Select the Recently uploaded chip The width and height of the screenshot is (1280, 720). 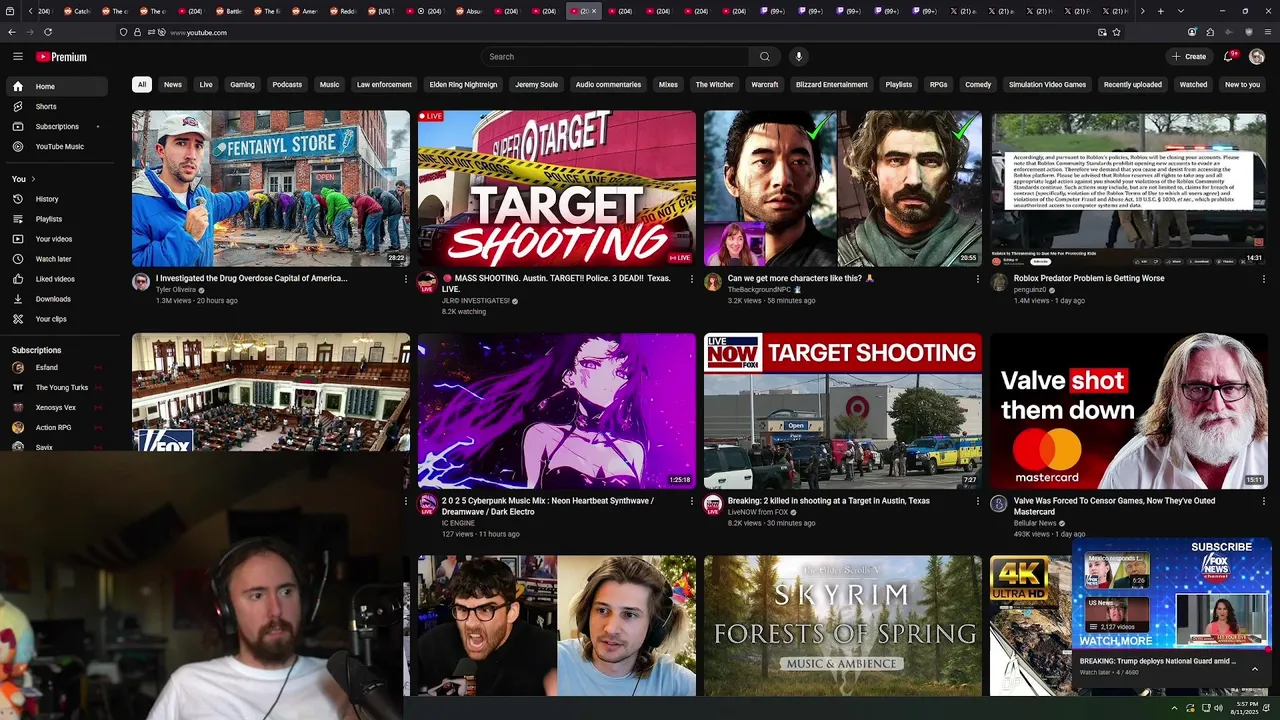1132,85
